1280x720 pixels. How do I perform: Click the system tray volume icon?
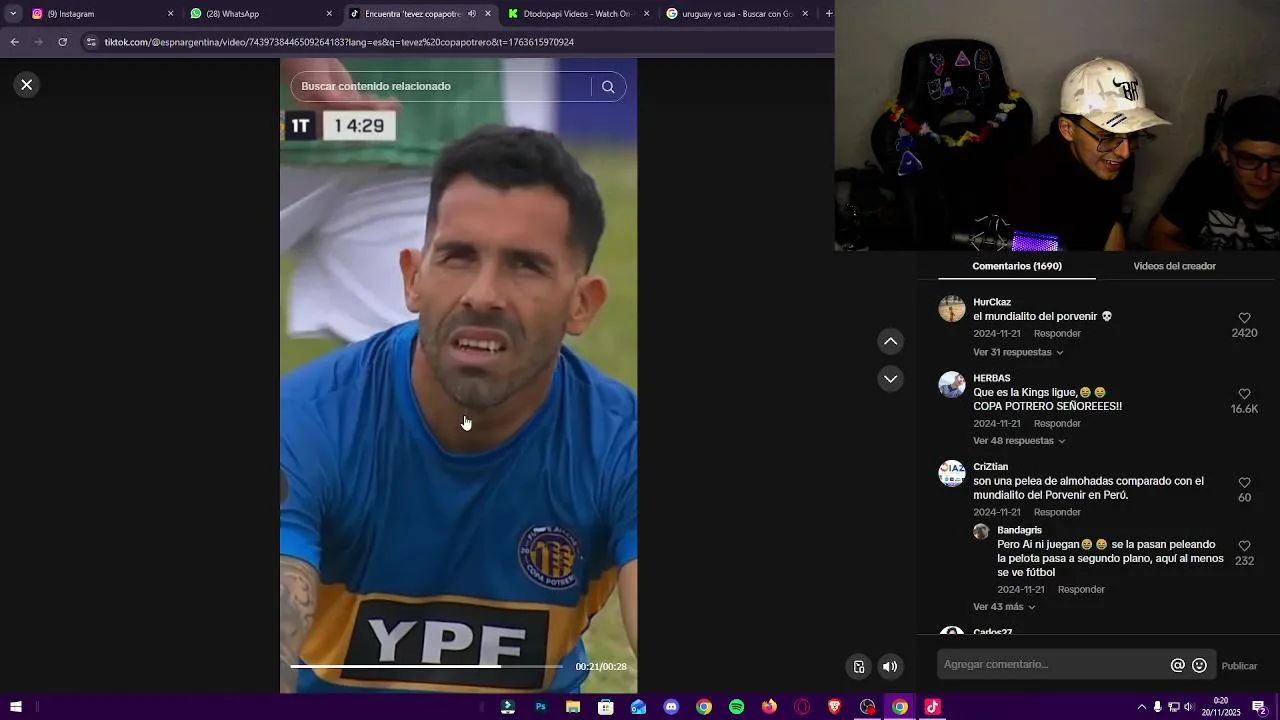pyautogui.click(x=1189, y=707)
